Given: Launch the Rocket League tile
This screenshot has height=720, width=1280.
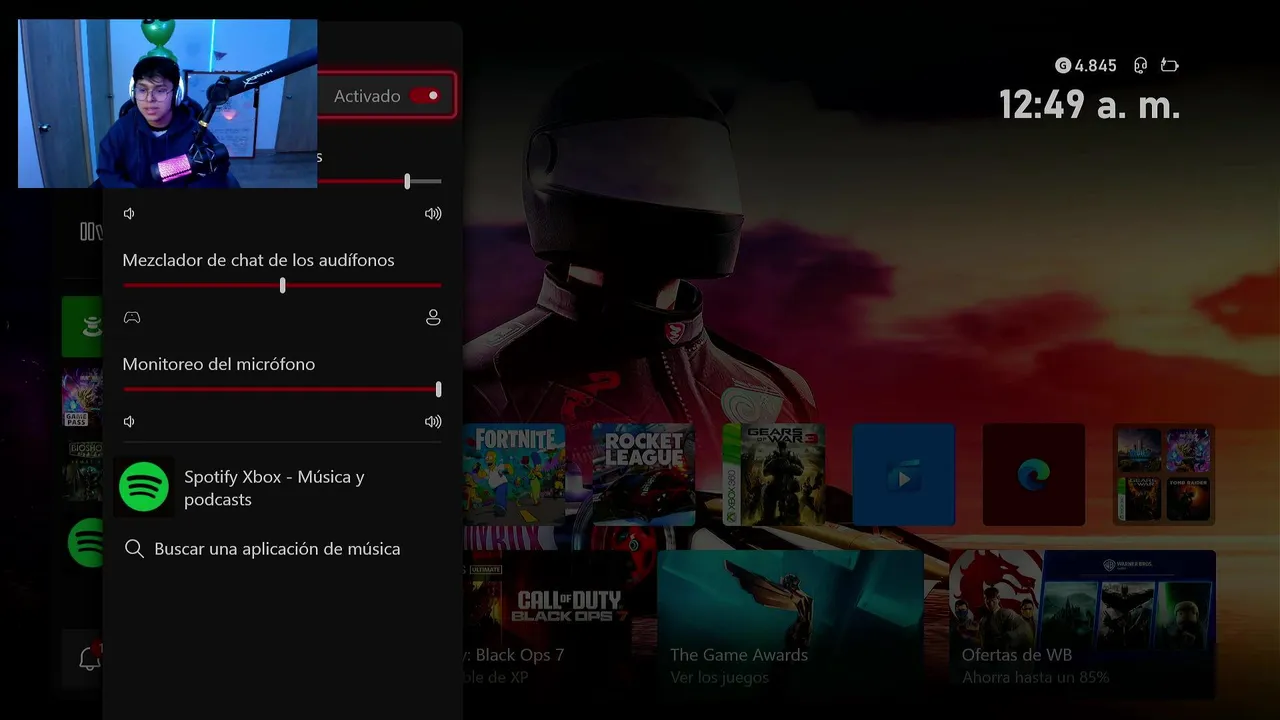Looking at the screenshot, I should pyautogui.click(x=644, y=474).
